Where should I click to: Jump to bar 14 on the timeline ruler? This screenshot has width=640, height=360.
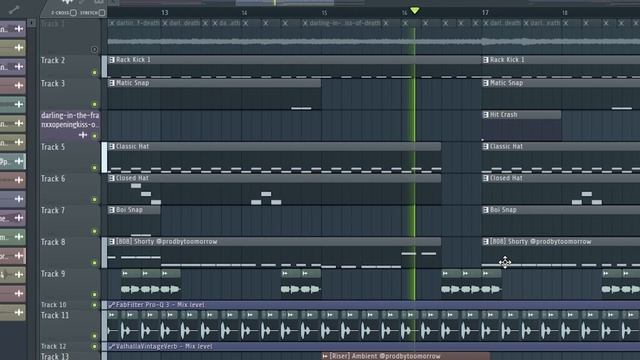[244, 13]
